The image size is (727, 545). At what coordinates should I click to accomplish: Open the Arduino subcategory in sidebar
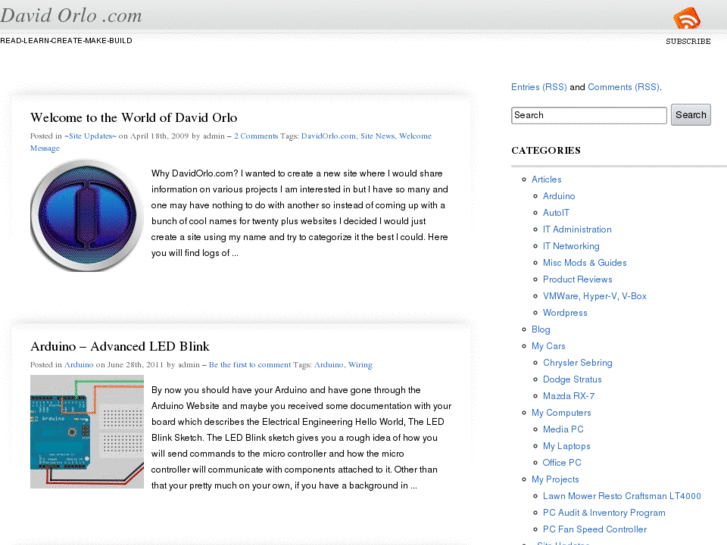(x=559, y=196)
